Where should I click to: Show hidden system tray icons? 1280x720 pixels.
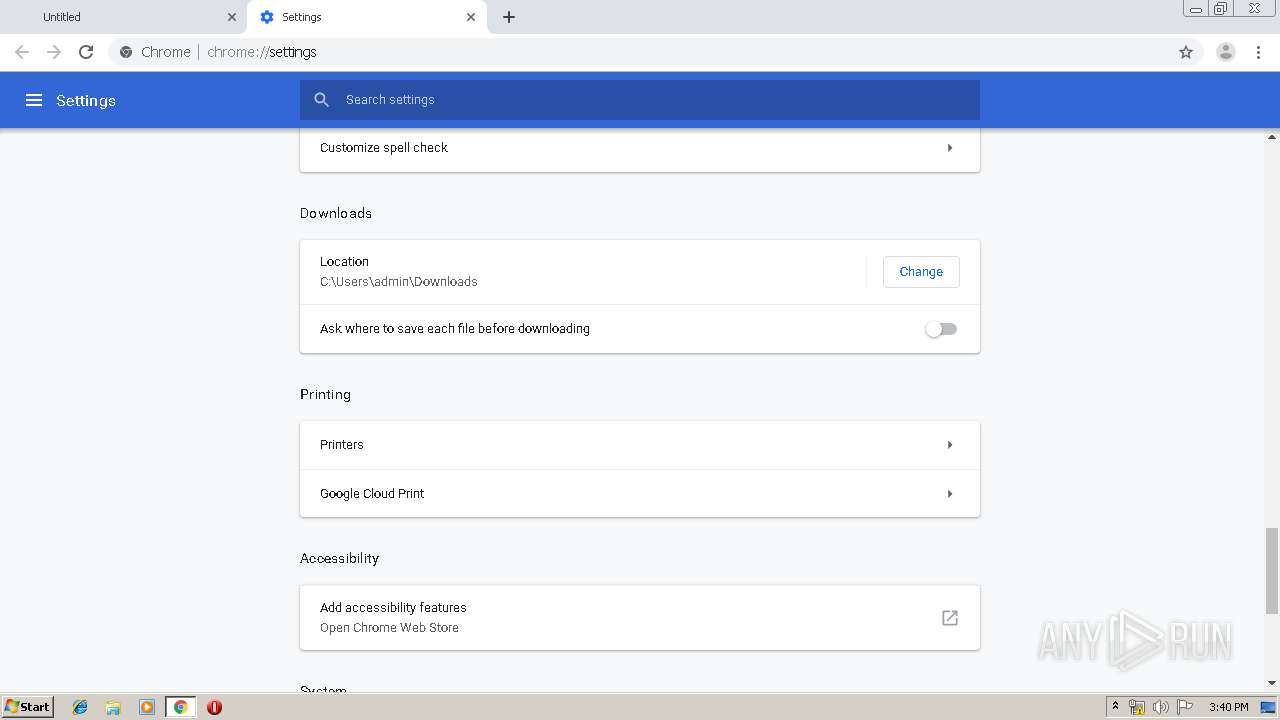pyautogui.click(x=1115, y=707)
